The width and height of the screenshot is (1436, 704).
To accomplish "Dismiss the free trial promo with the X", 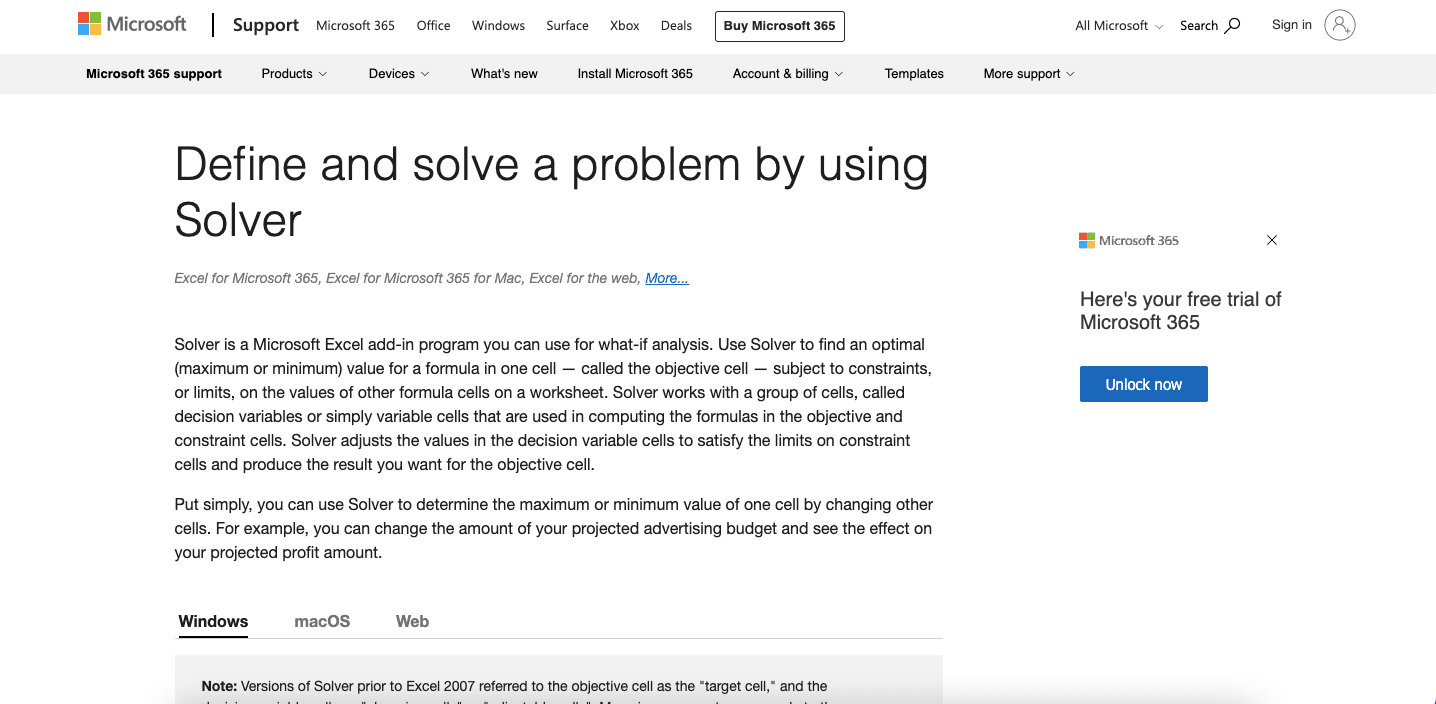I will point(1271,240).
